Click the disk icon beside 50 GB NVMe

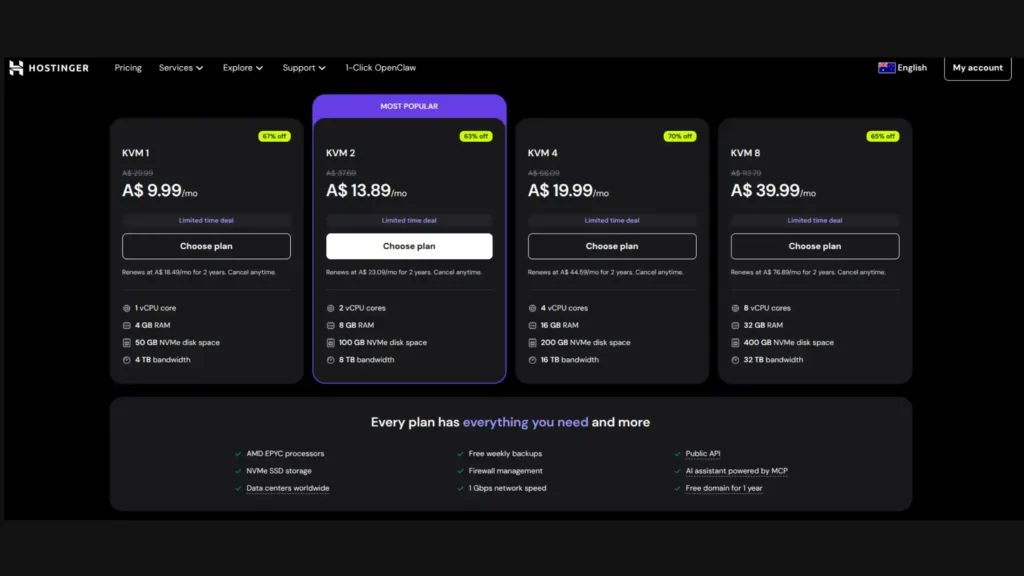point(127,343)
